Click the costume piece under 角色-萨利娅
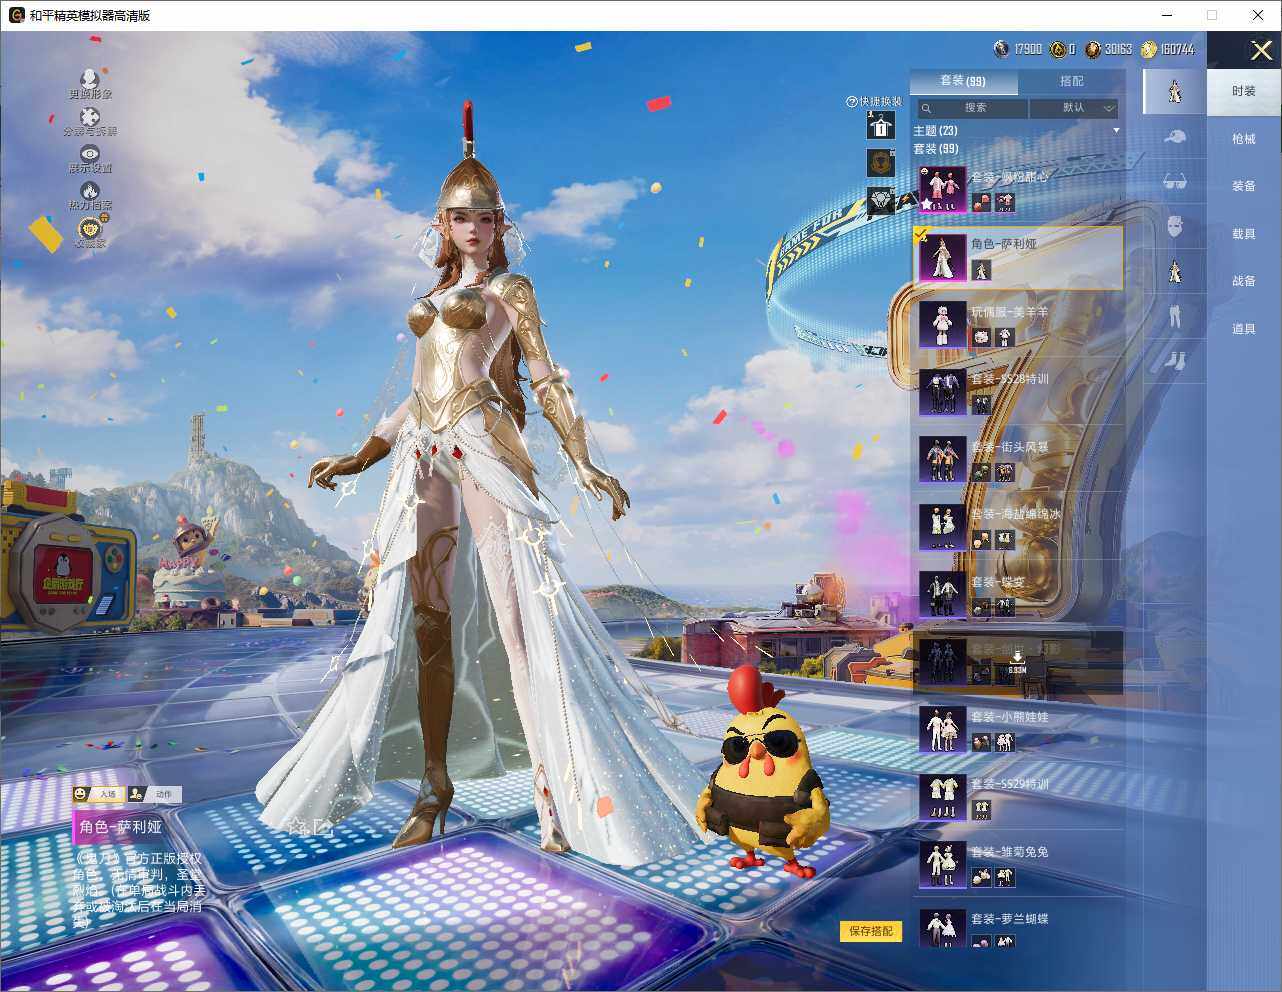Image resolution: width=1282 pixels, height=992 pixels. coord(981,270)
